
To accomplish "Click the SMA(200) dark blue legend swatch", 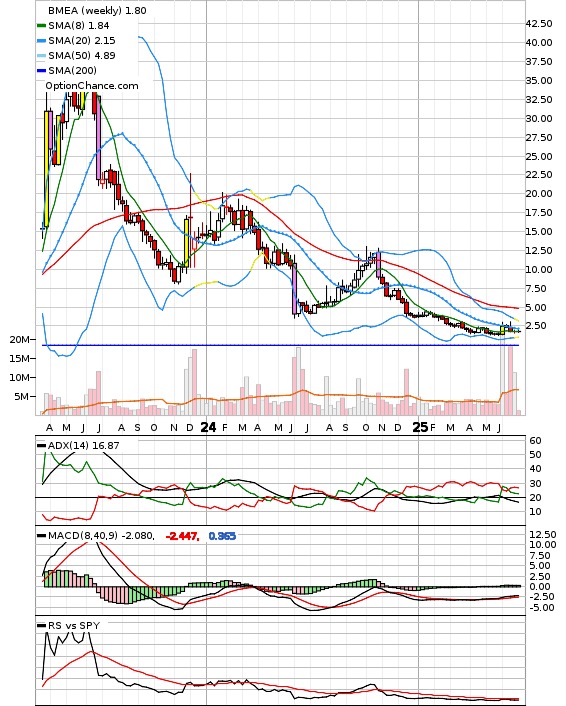I will point(41,71).
